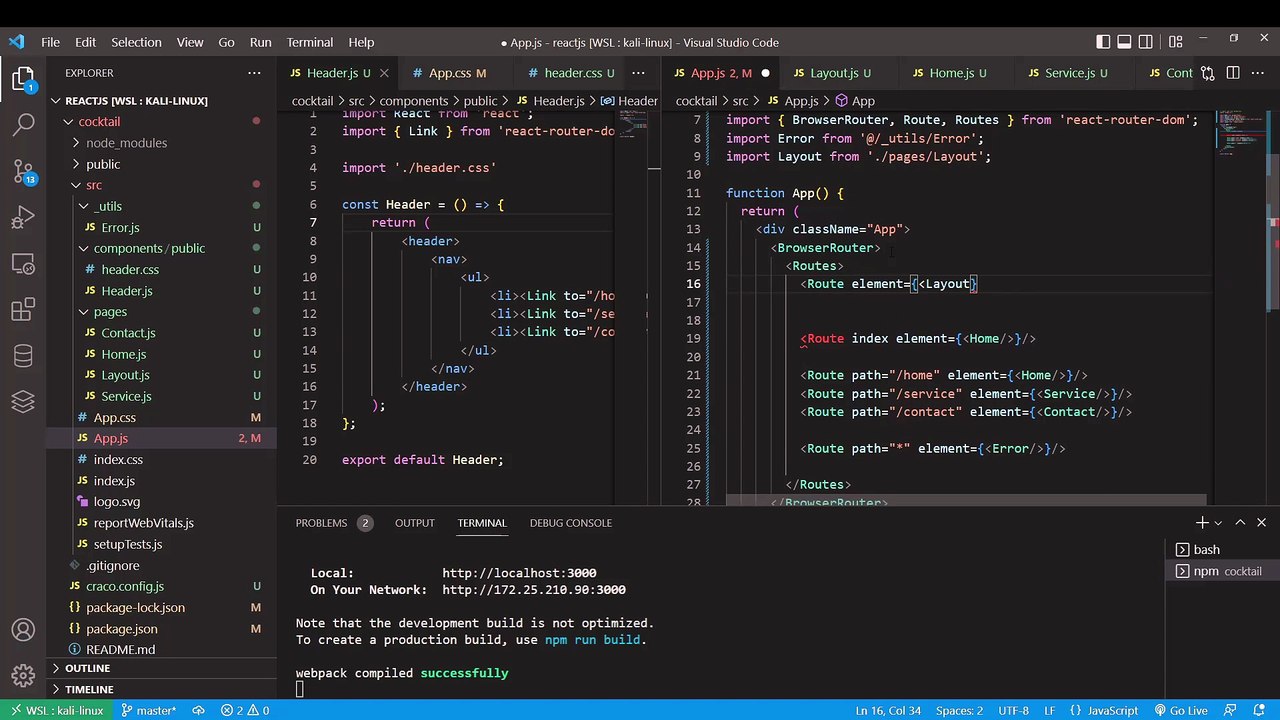Open the Search view in activity bar

pos(23,125)
